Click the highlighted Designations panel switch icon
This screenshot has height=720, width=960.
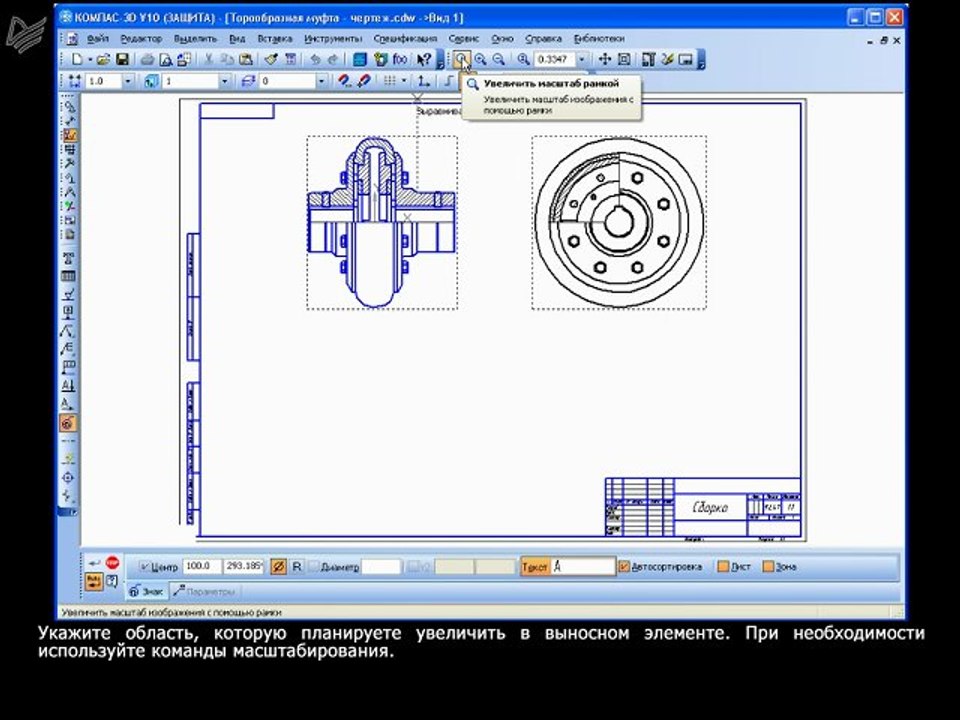point(70,135)
